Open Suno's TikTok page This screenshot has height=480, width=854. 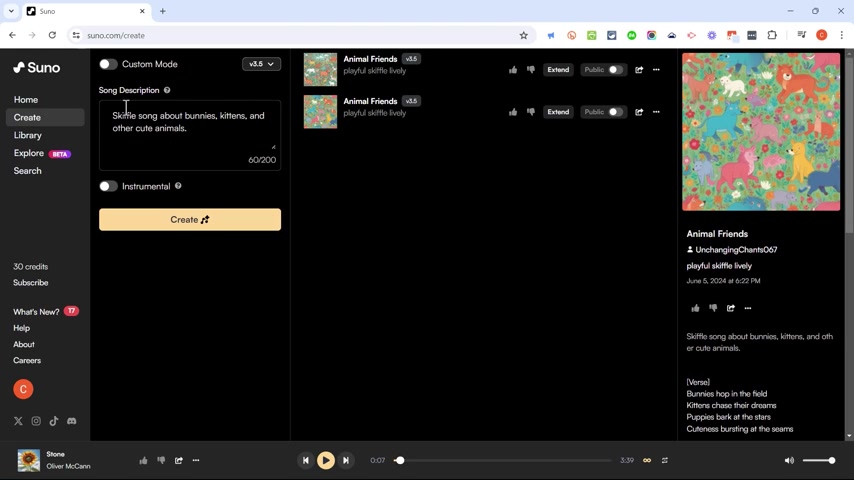click(53, 421)
